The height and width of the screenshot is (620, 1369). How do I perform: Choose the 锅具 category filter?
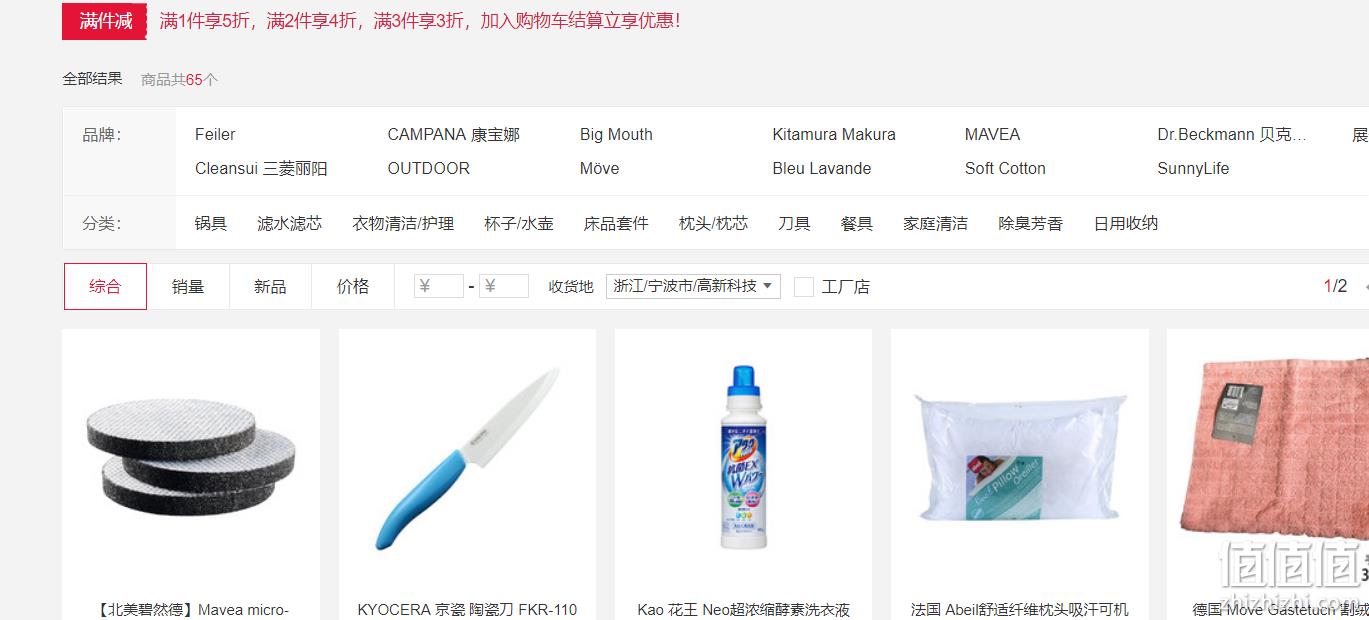point(211,223)
